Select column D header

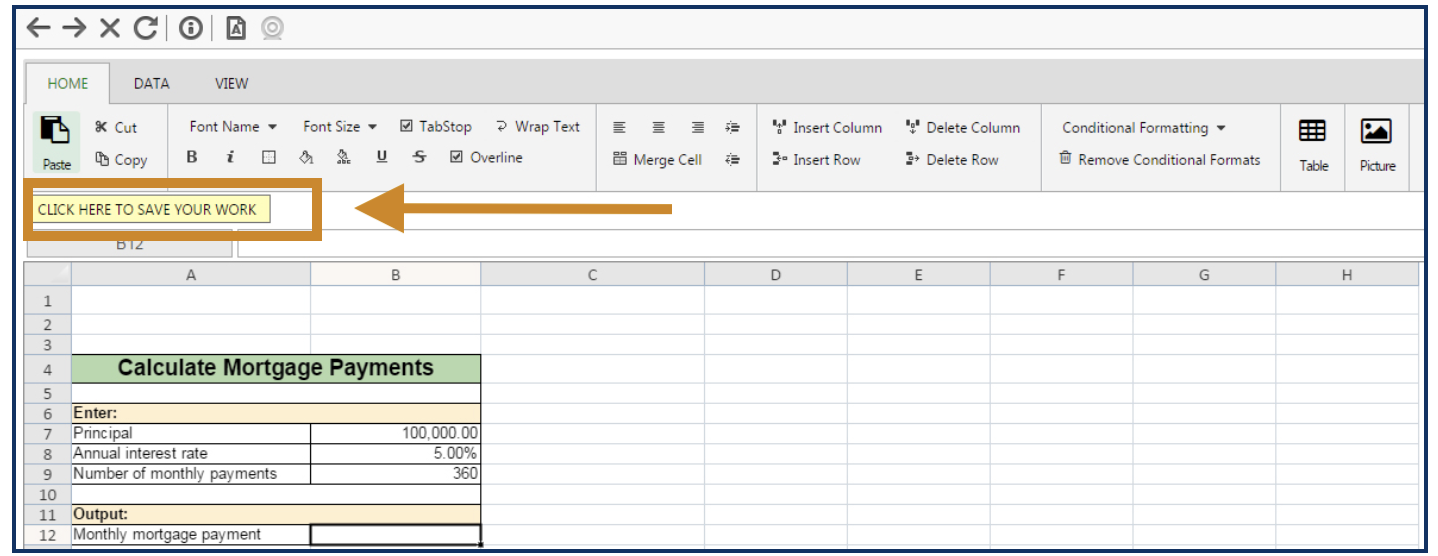[x=776, y=275]
